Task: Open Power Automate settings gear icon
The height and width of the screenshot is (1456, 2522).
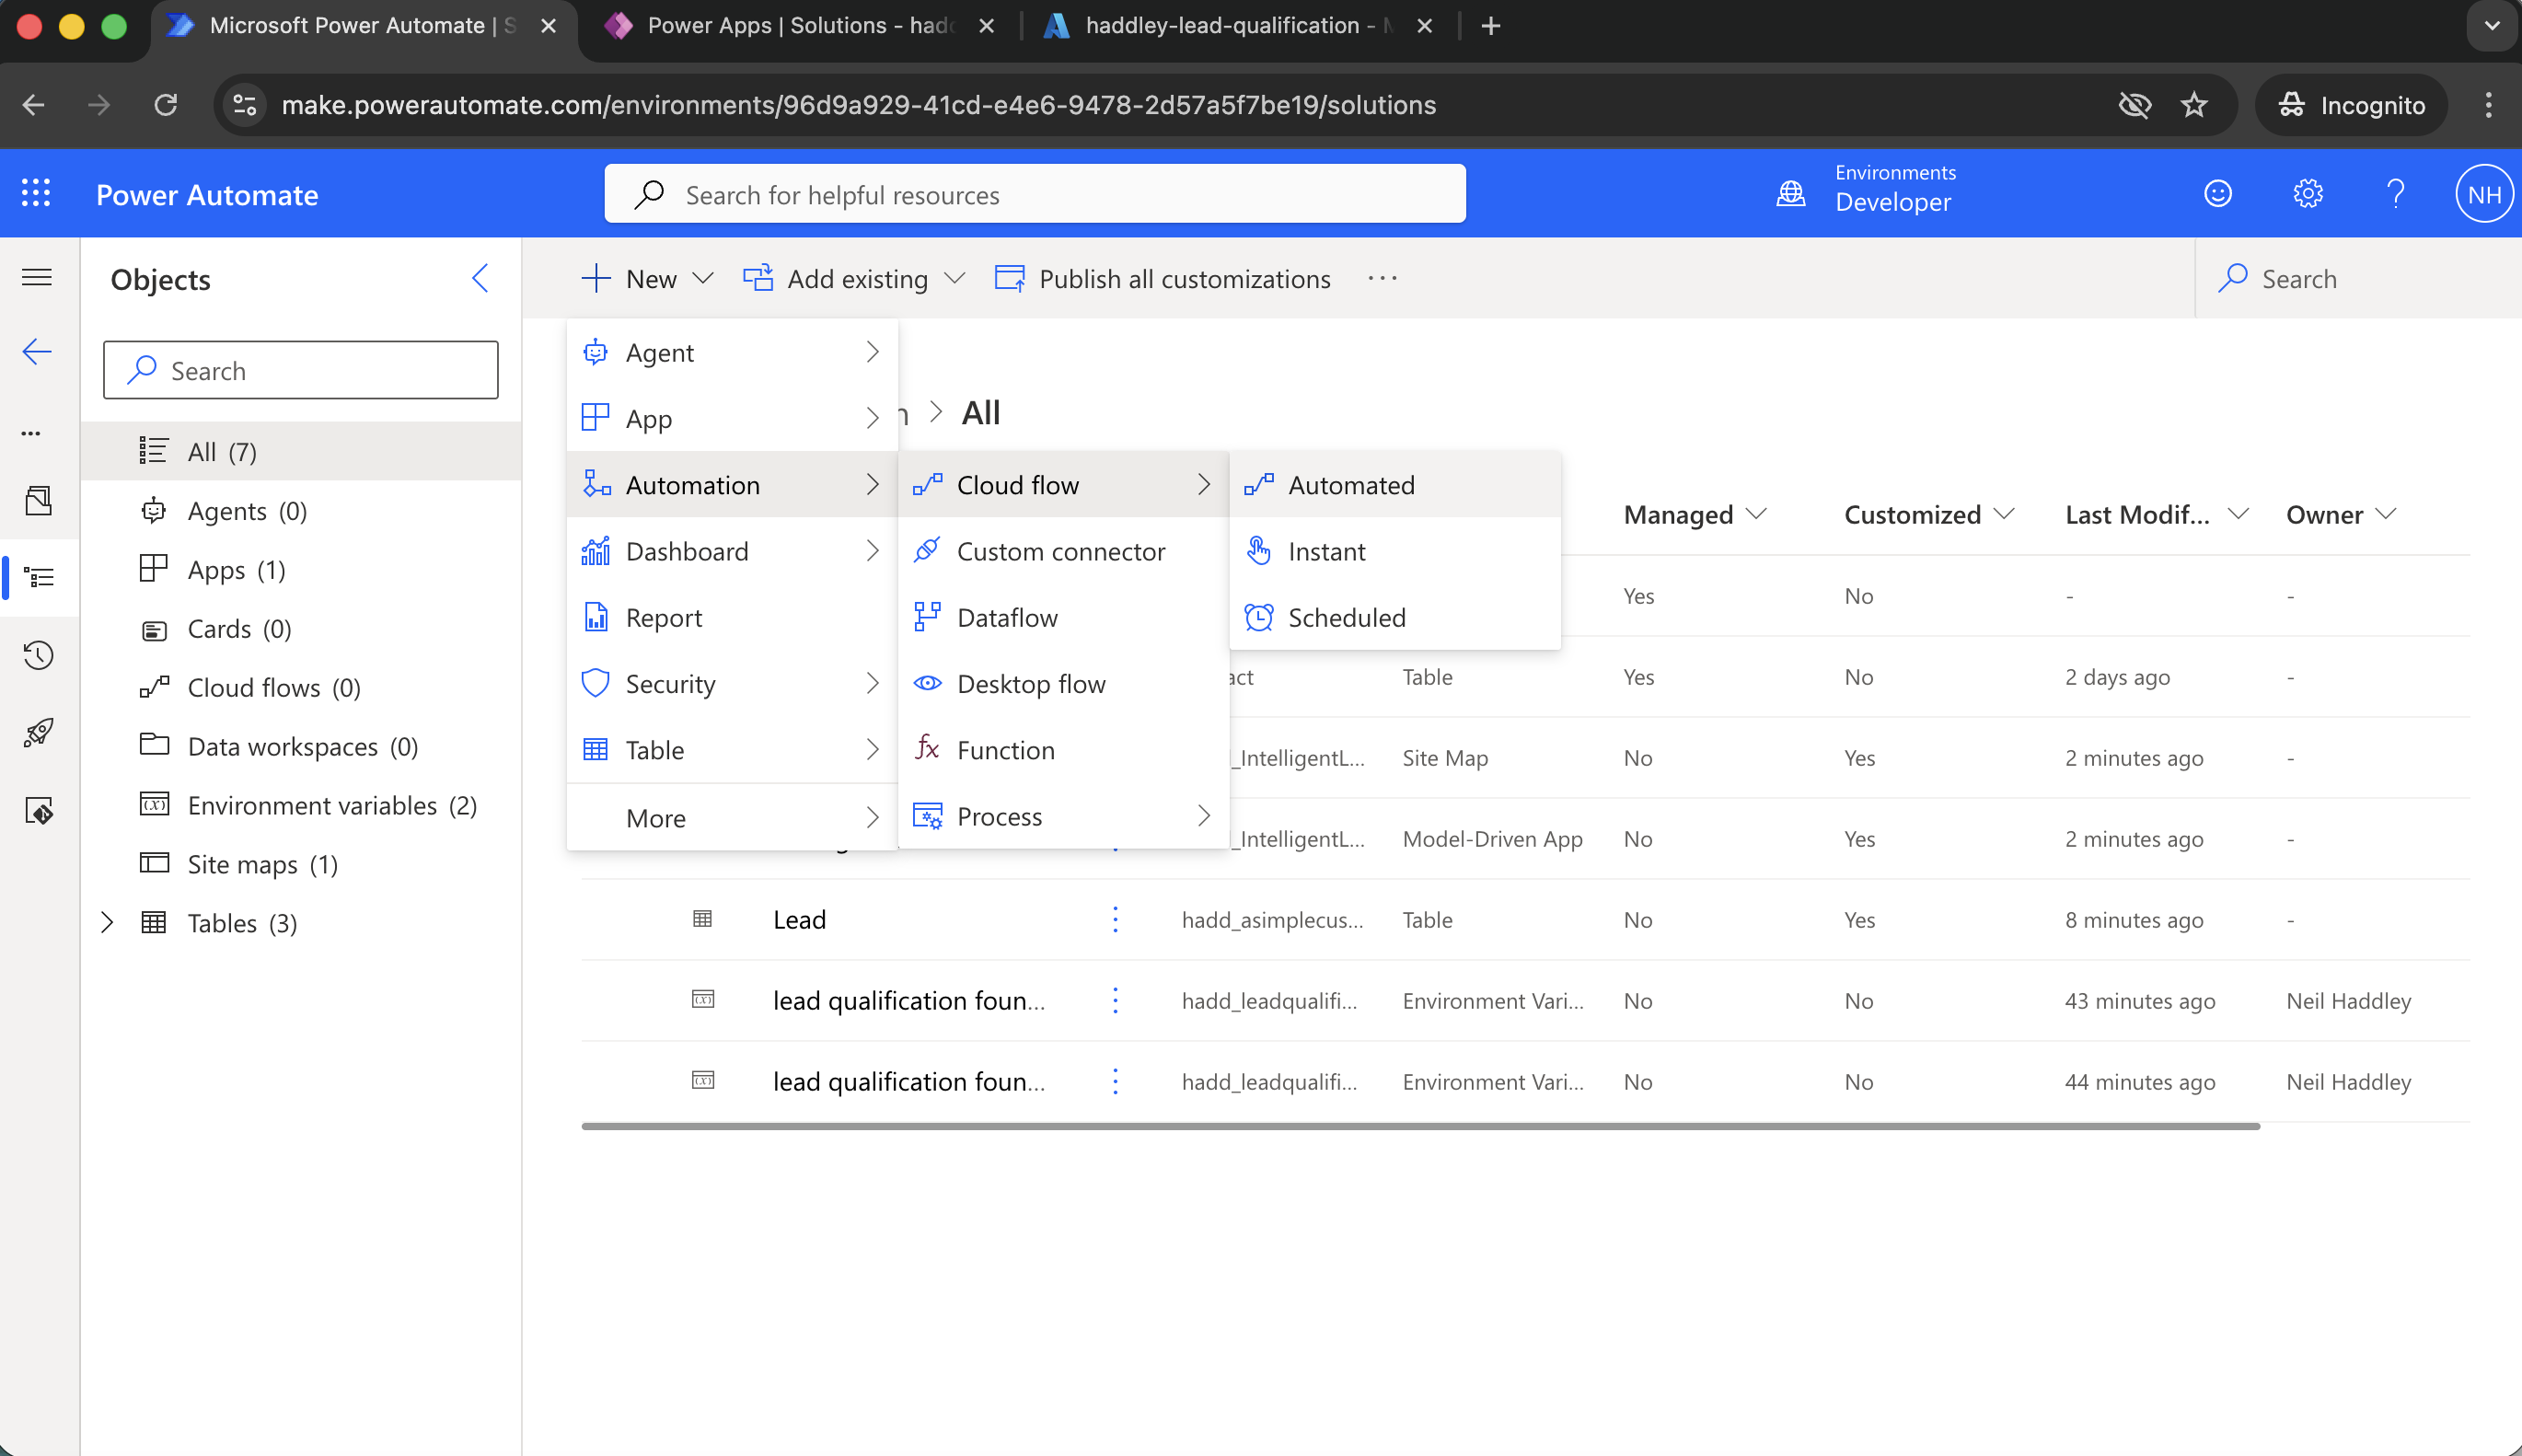Action: pyautogui.click(x=2307, y=193)
